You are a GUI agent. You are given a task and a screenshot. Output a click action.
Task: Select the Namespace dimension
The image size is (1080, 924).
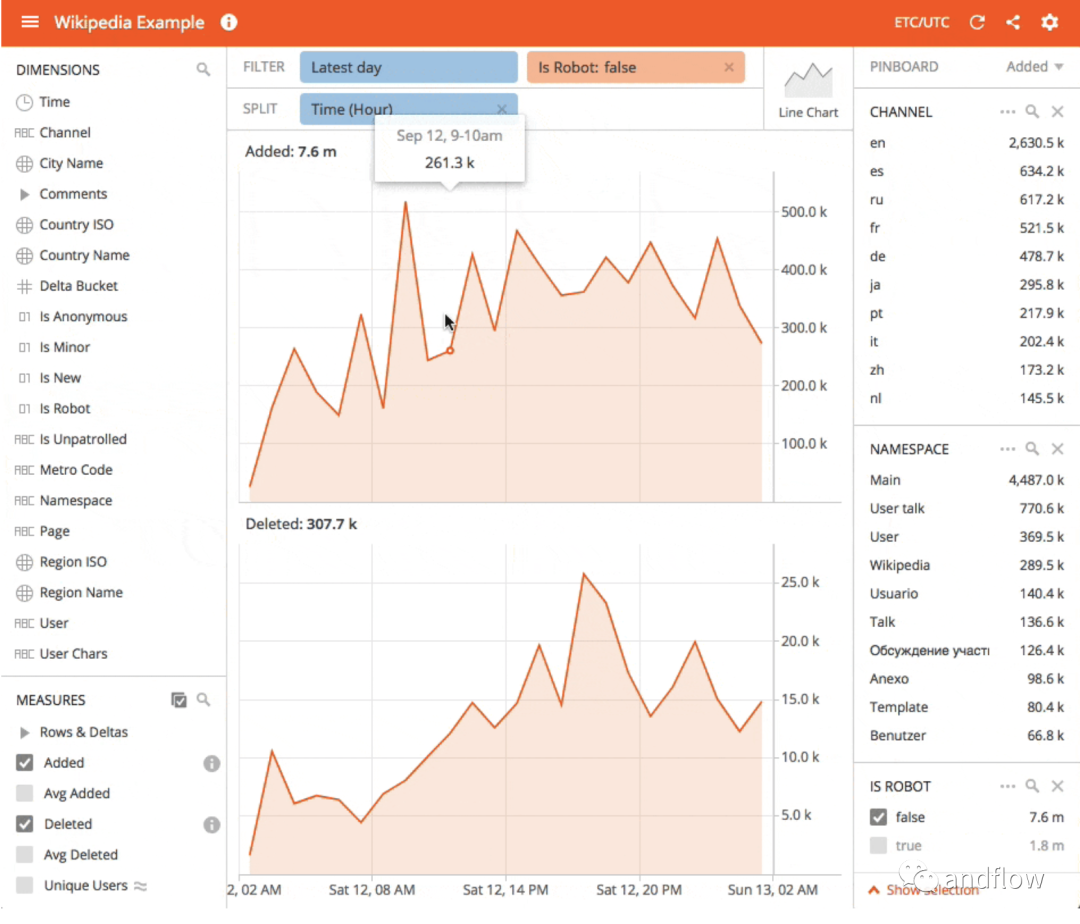[76, 501]
